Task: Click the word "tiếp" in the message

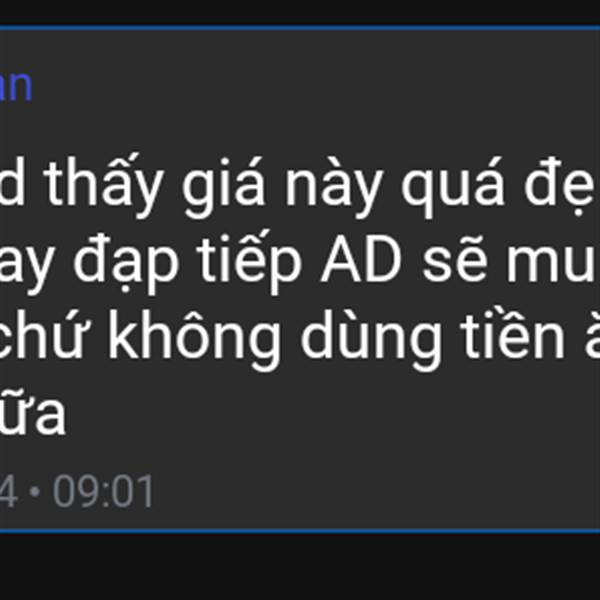Action: 249,262
